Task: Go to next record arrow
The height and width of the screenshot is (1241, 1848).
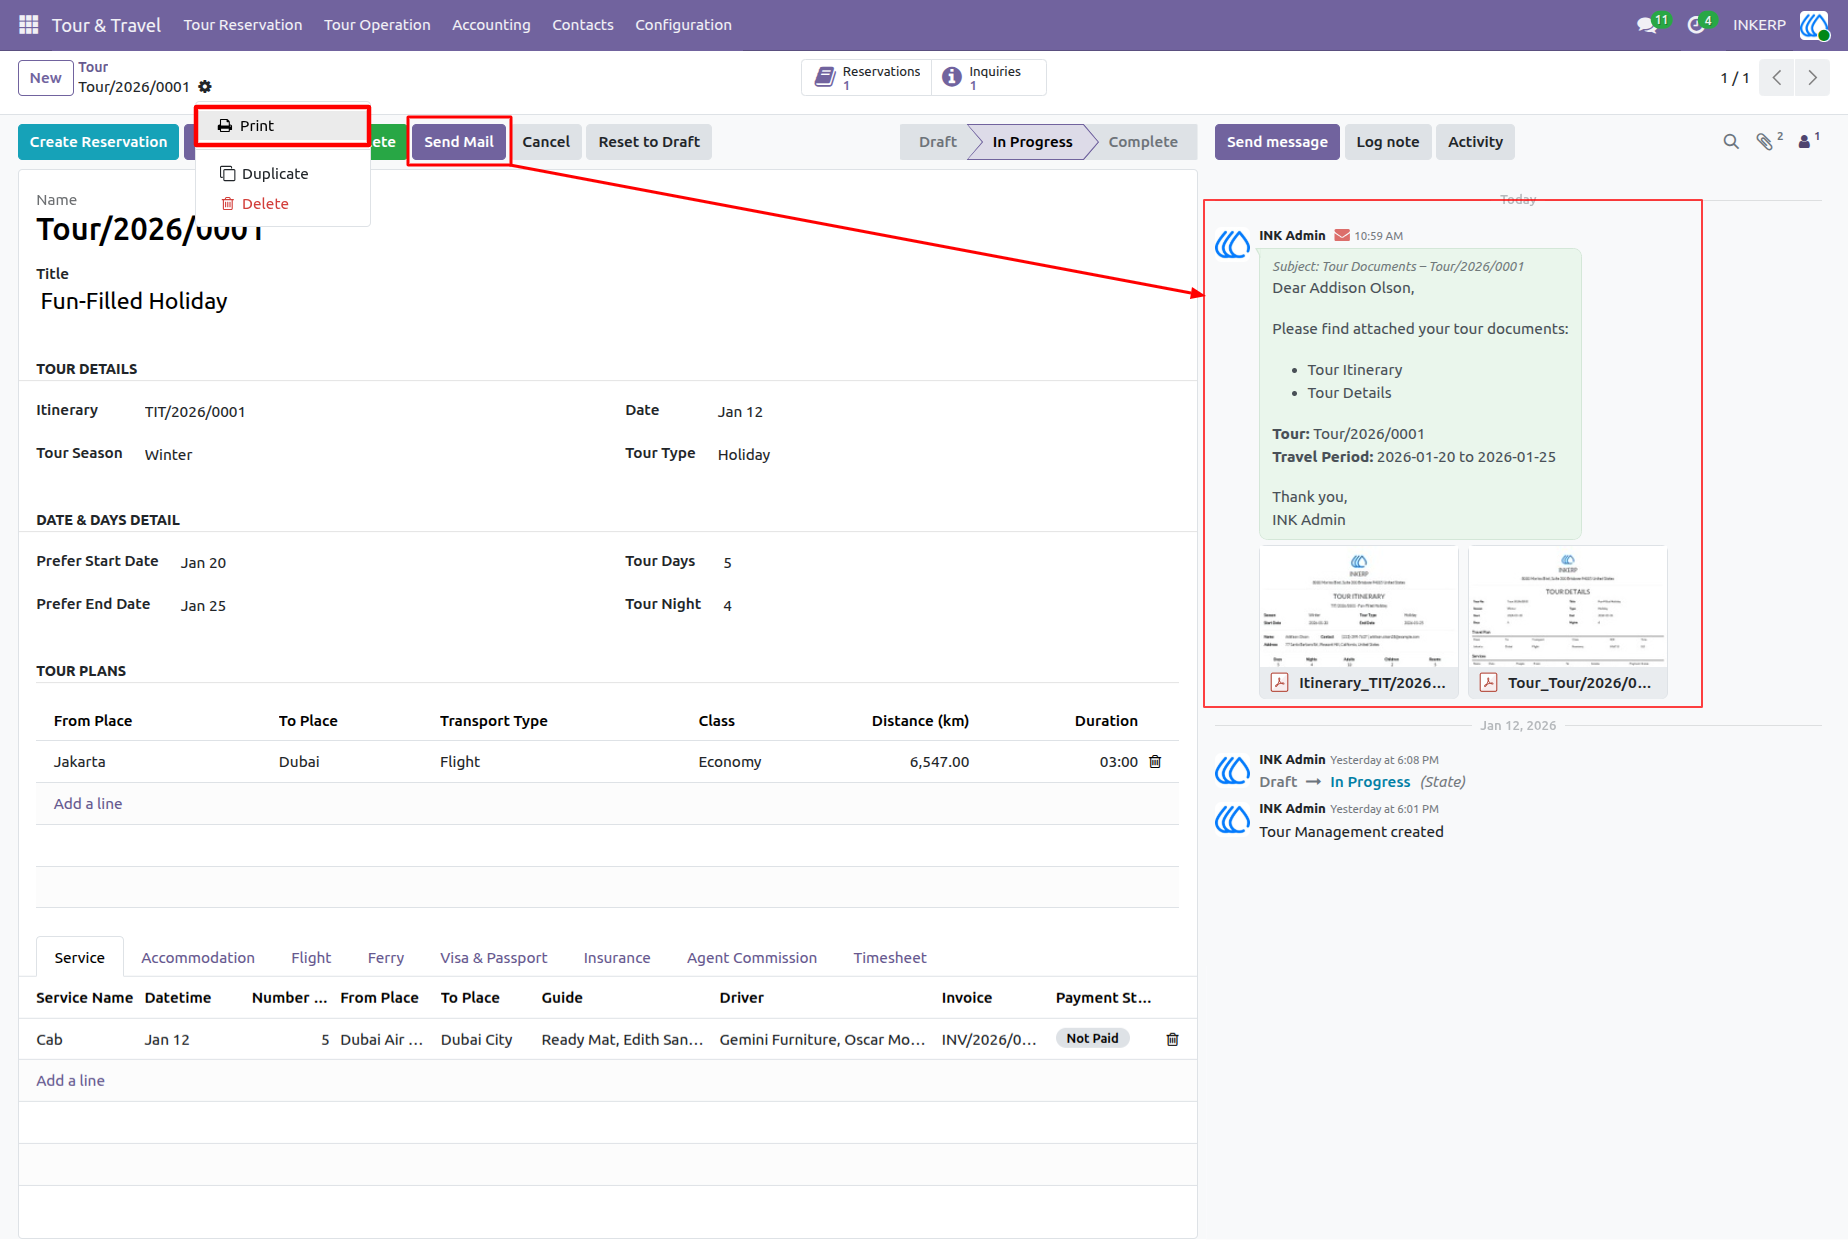Action: click(x=1812, y=77)
